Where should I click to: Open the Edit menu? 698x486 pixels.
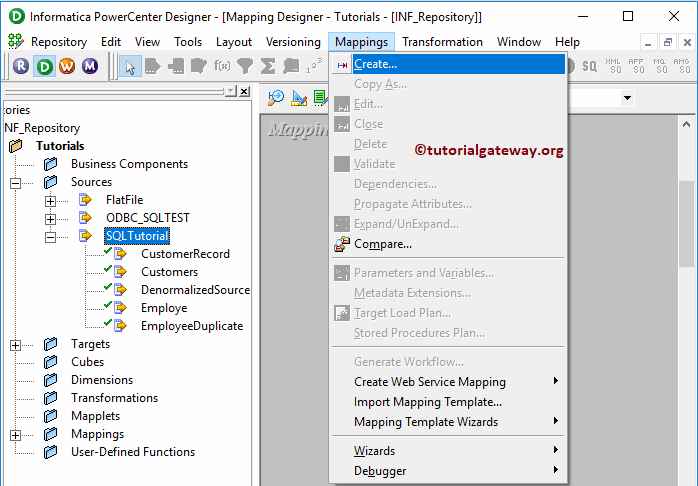click(x=111, y=42)
